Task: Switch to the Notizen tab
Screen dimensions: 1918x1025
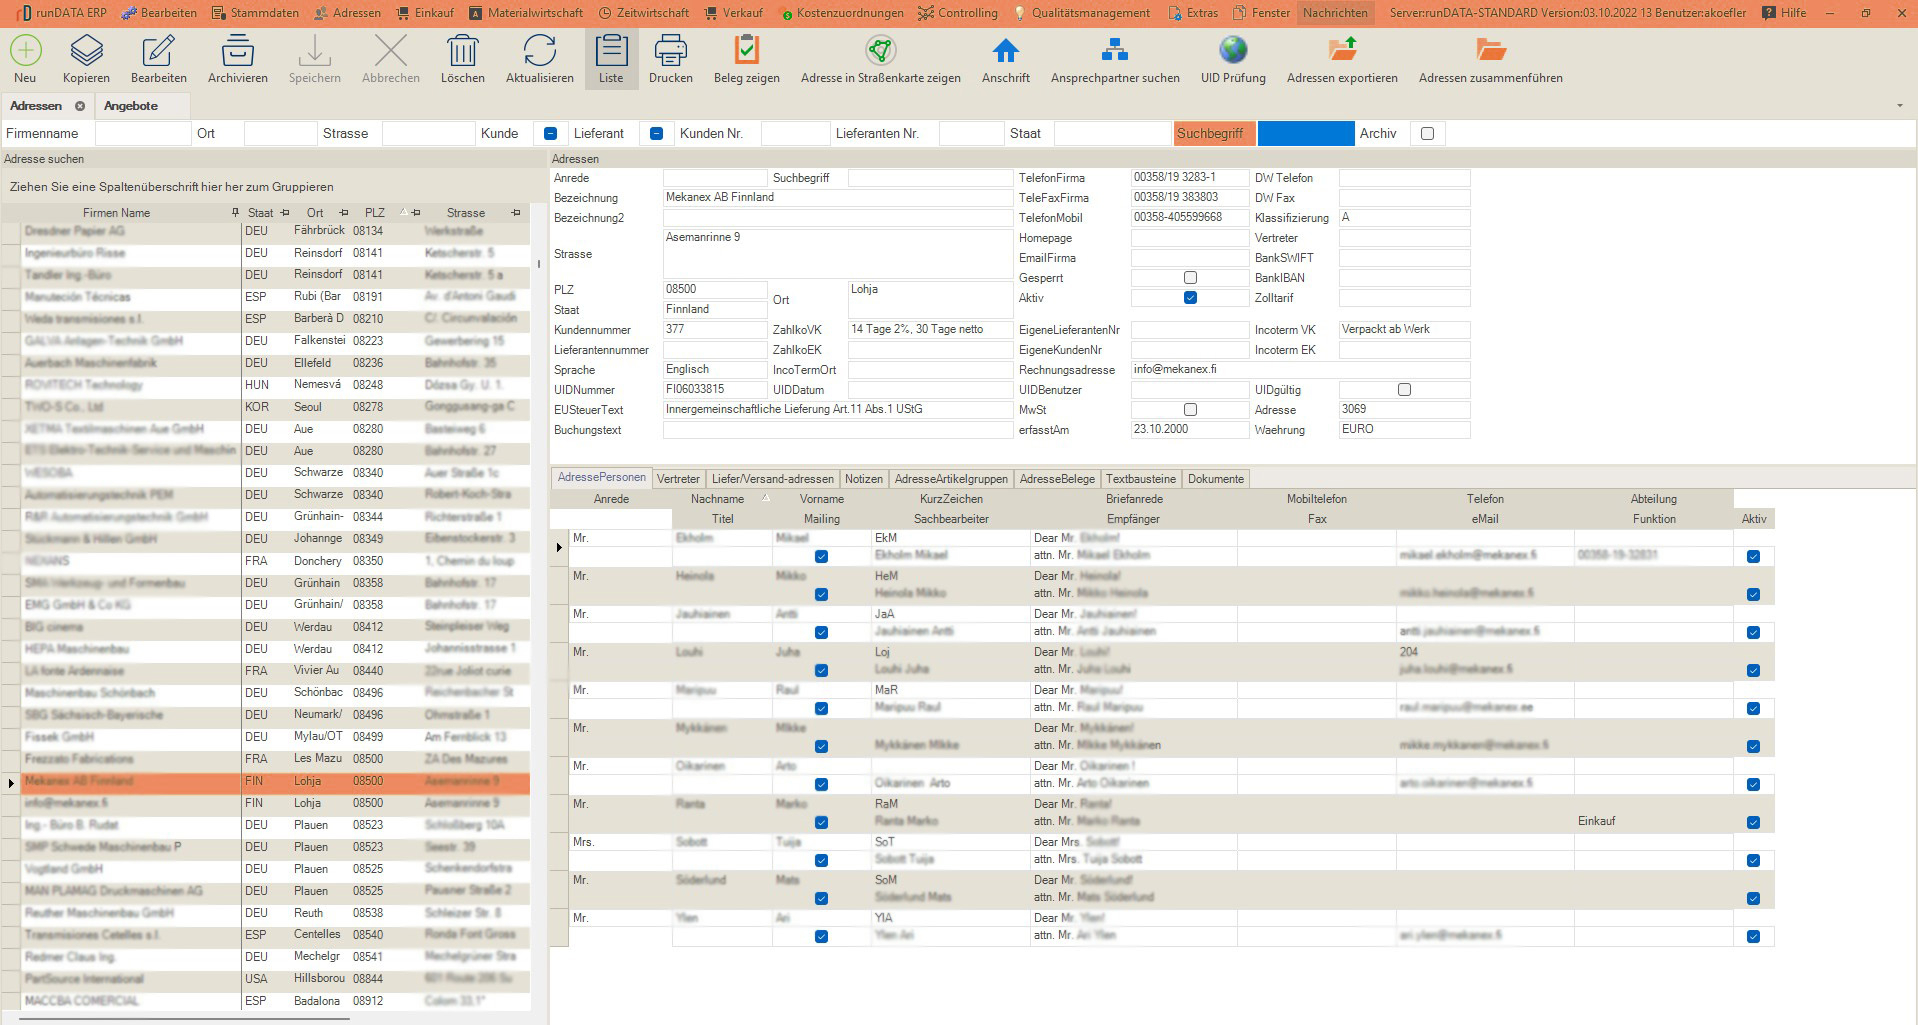Action: [863, 479]
